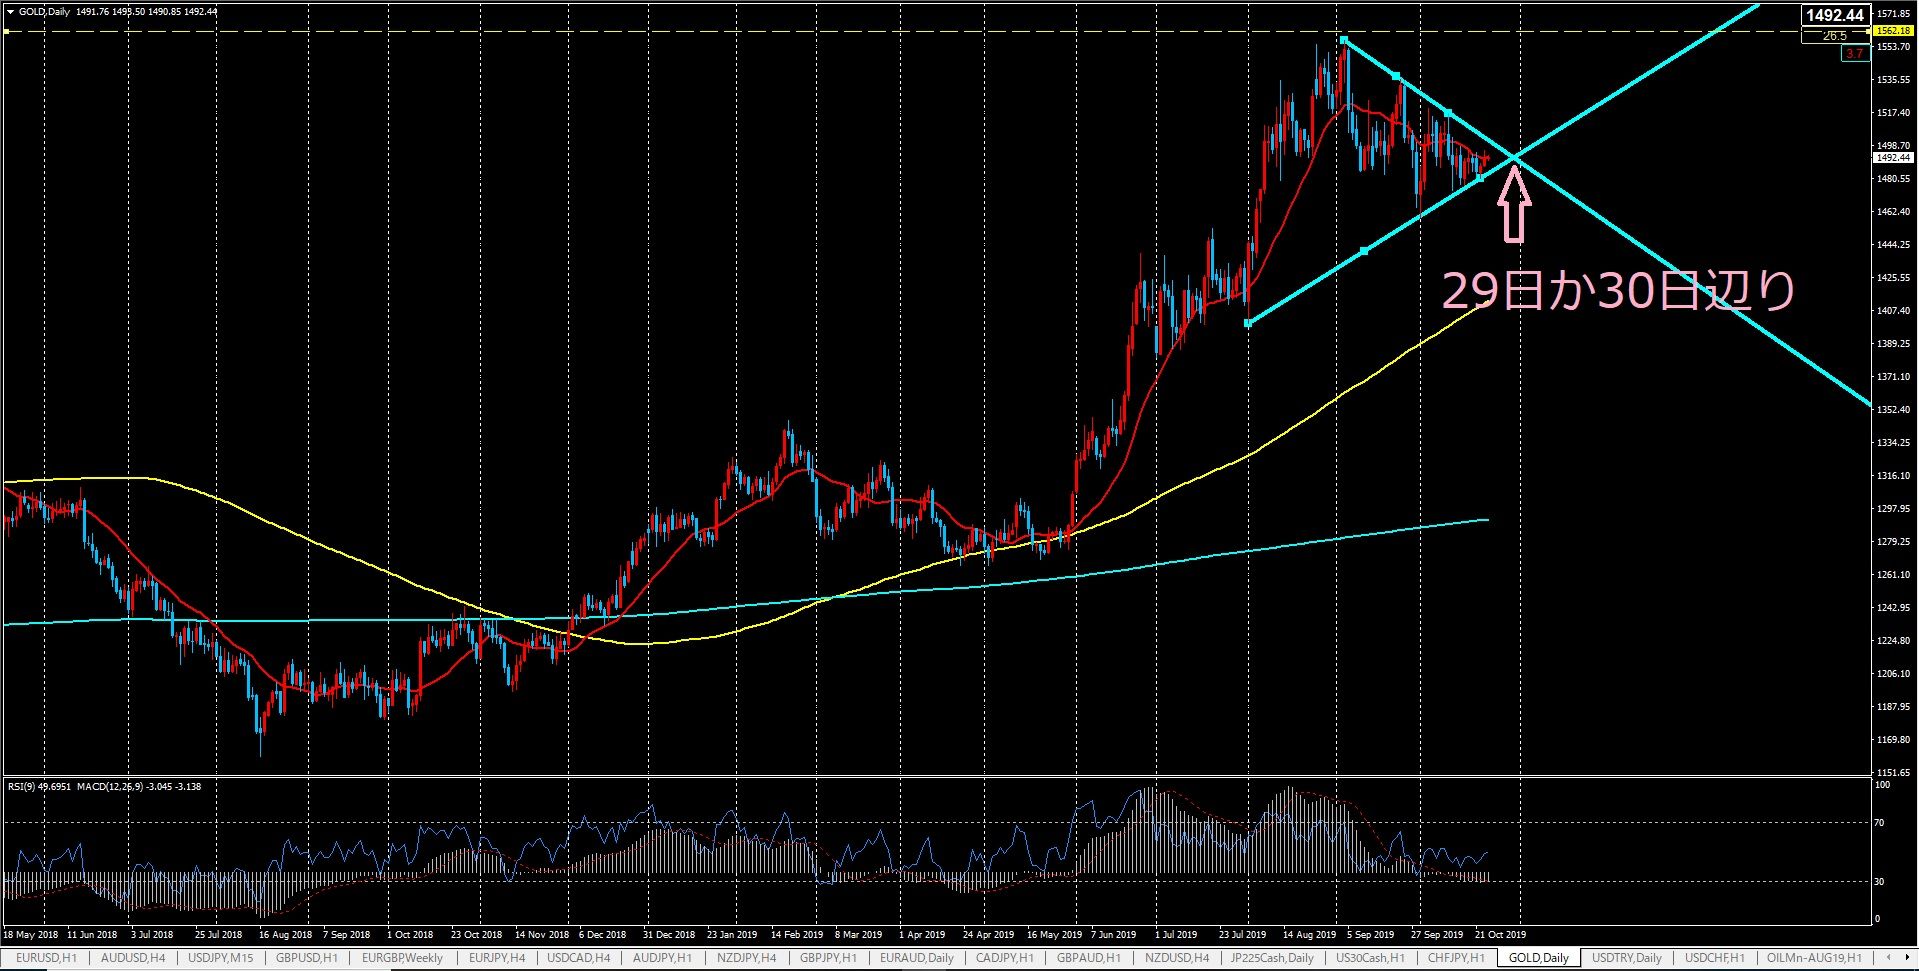This screenshot has width=1919, height=971.
Task: Switch to the US30Cash,H1 chart tab
Action: (x=1370, y=958)
